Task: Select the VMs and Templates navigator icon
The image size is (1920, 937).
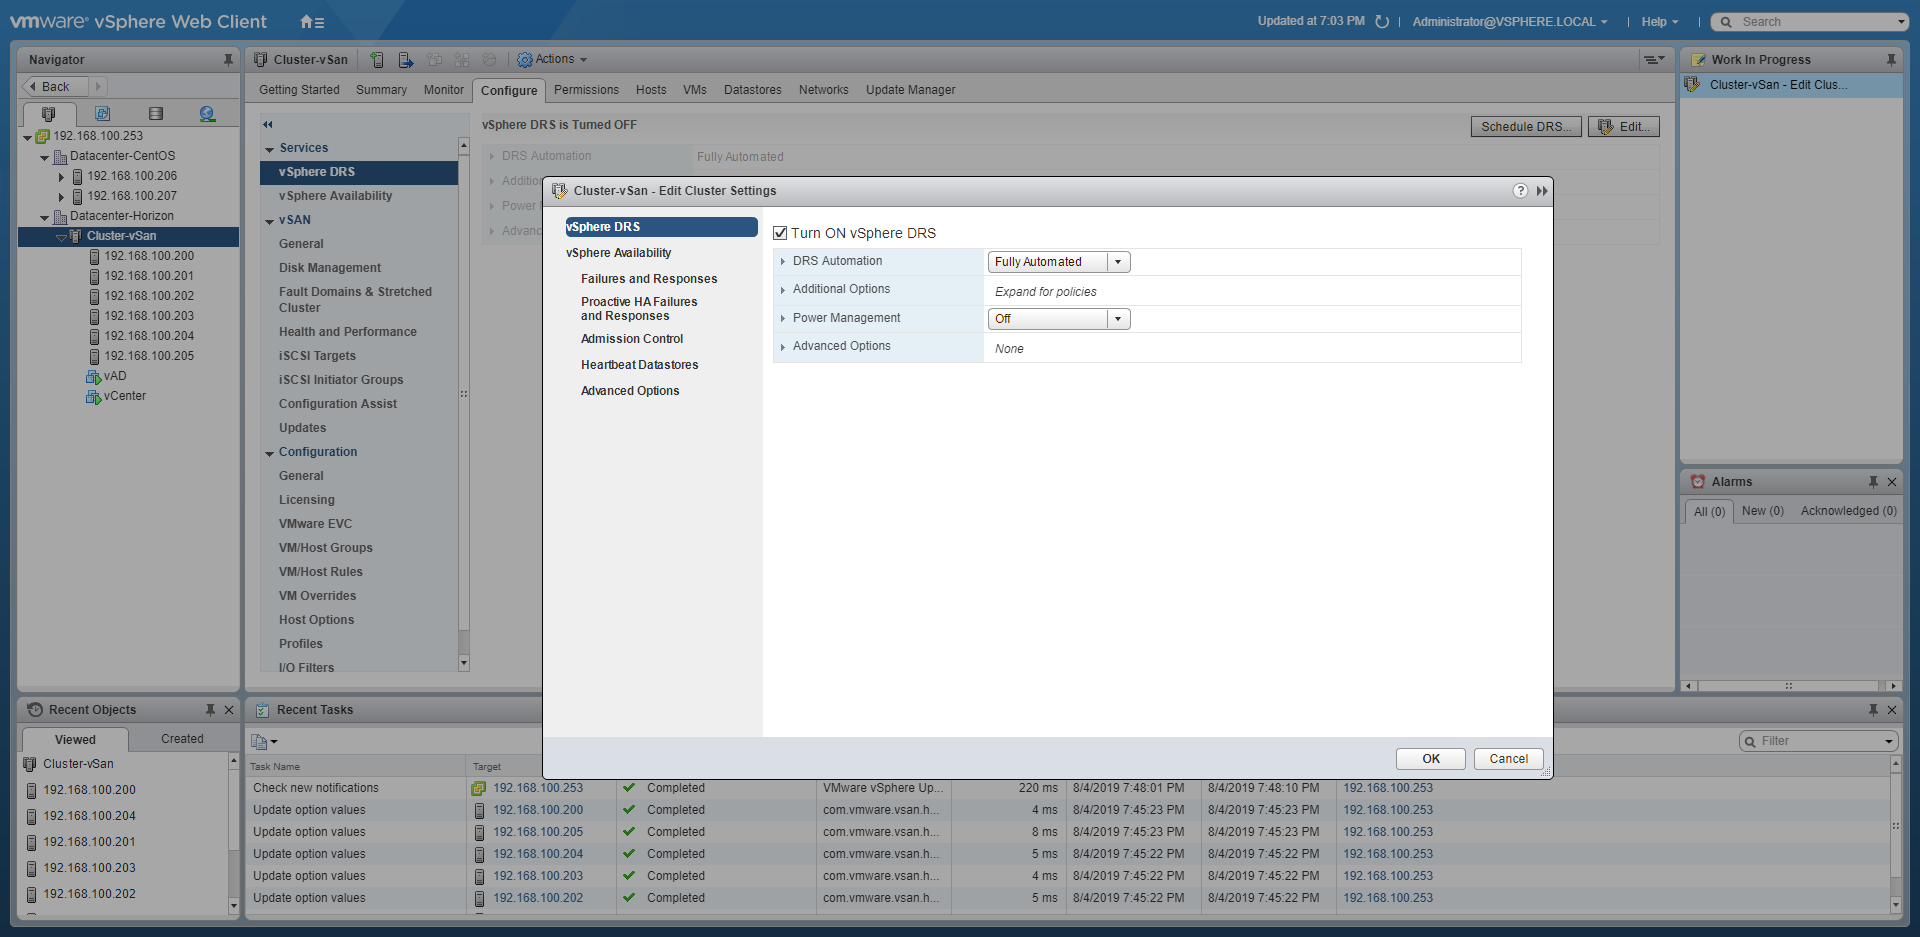Action: pos(102,114)
